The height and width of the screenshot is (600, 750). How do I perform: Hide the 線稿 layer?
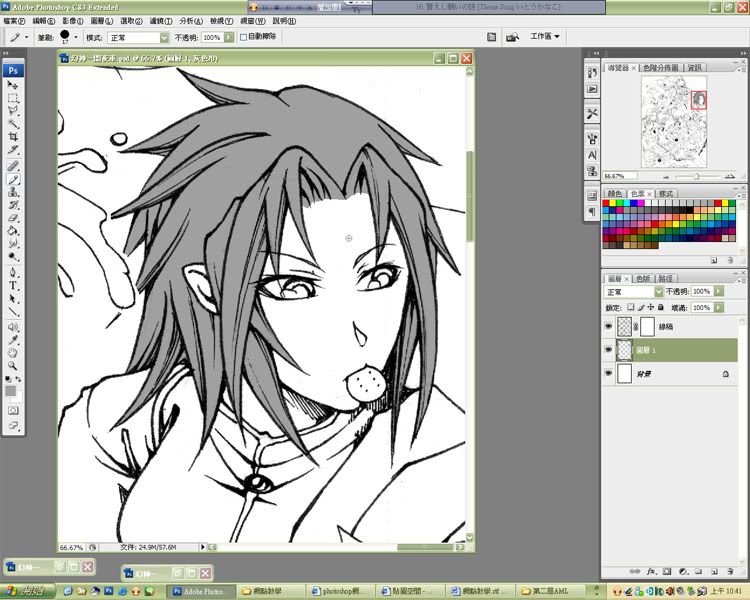click(x=608, y=326)
